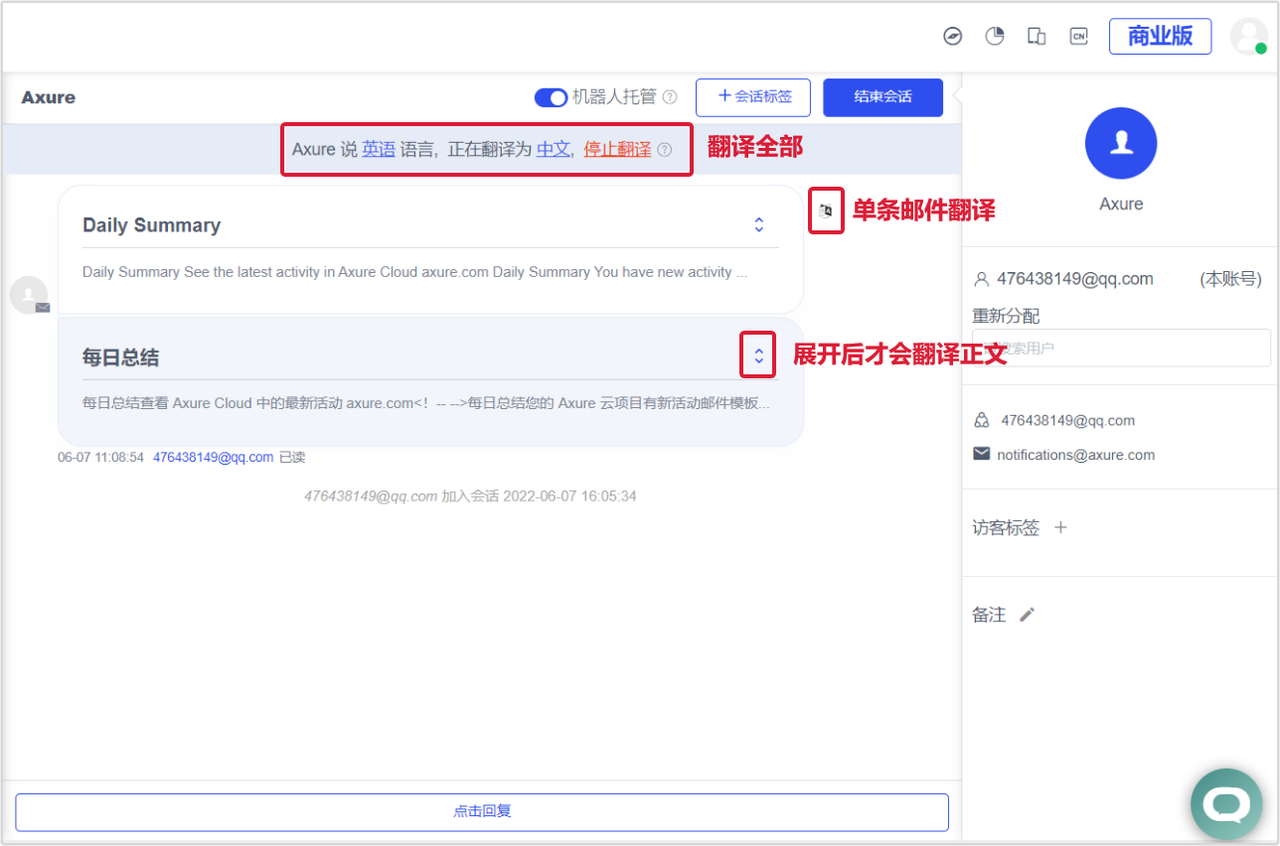Image resolution: width=1280 pixels, height=846 pixels.
Task: Click 停止翻译 to stop translating
Action: [x=617, y=149]
